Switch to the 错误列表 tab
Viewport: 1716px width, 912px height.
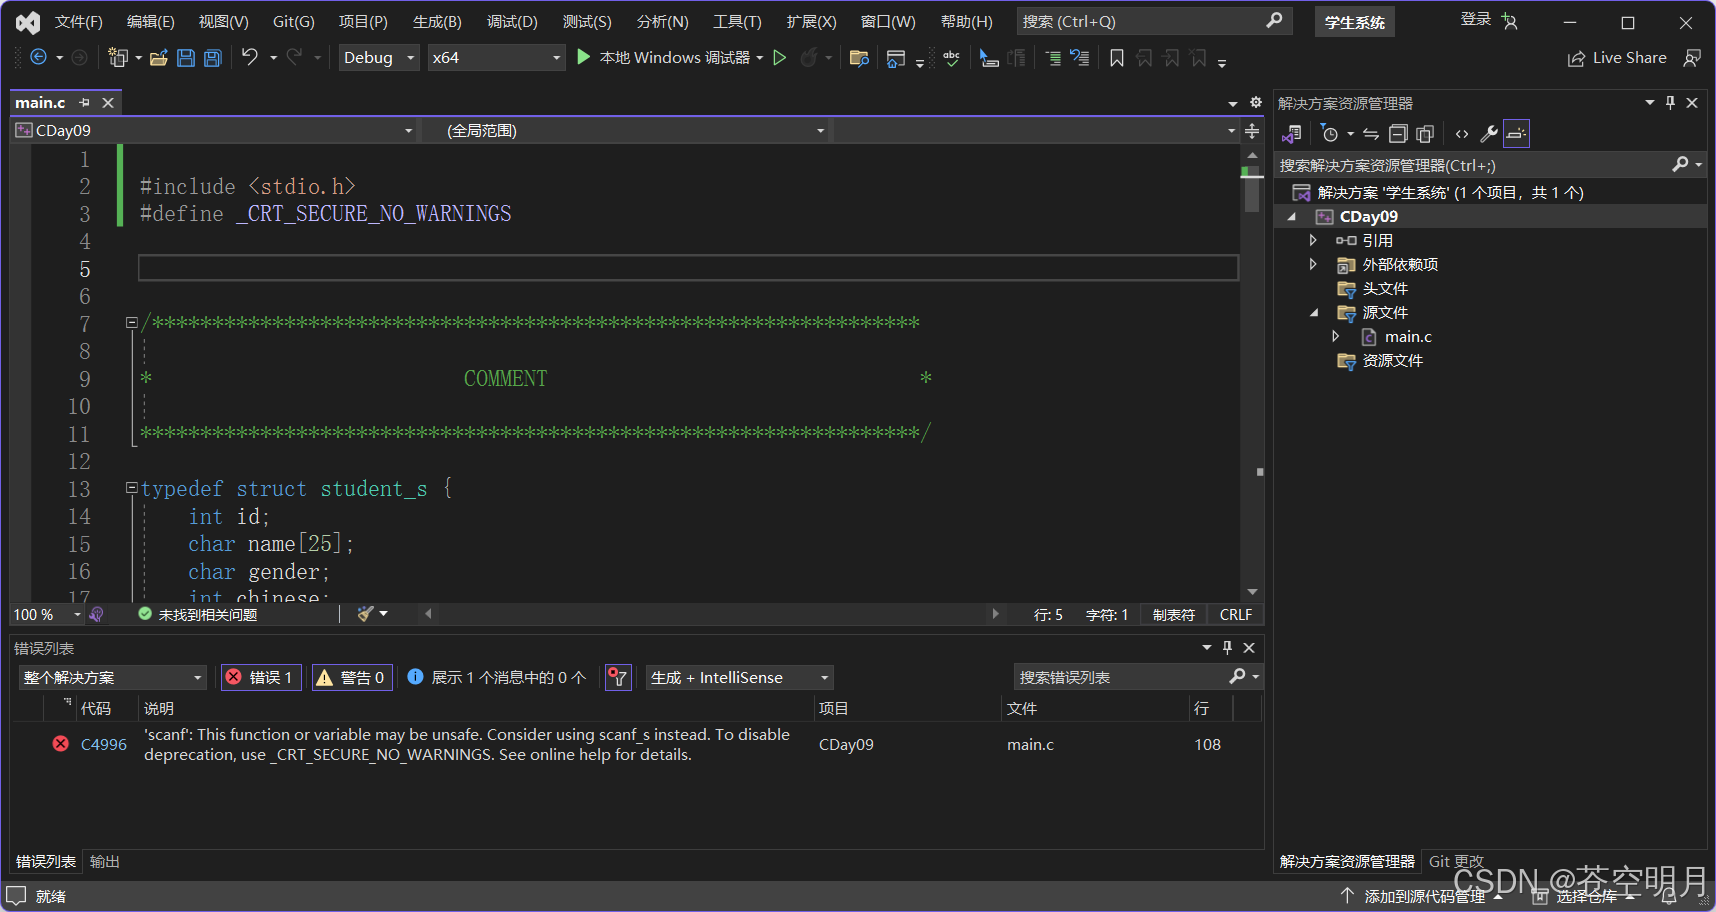(x=46, y=861)
